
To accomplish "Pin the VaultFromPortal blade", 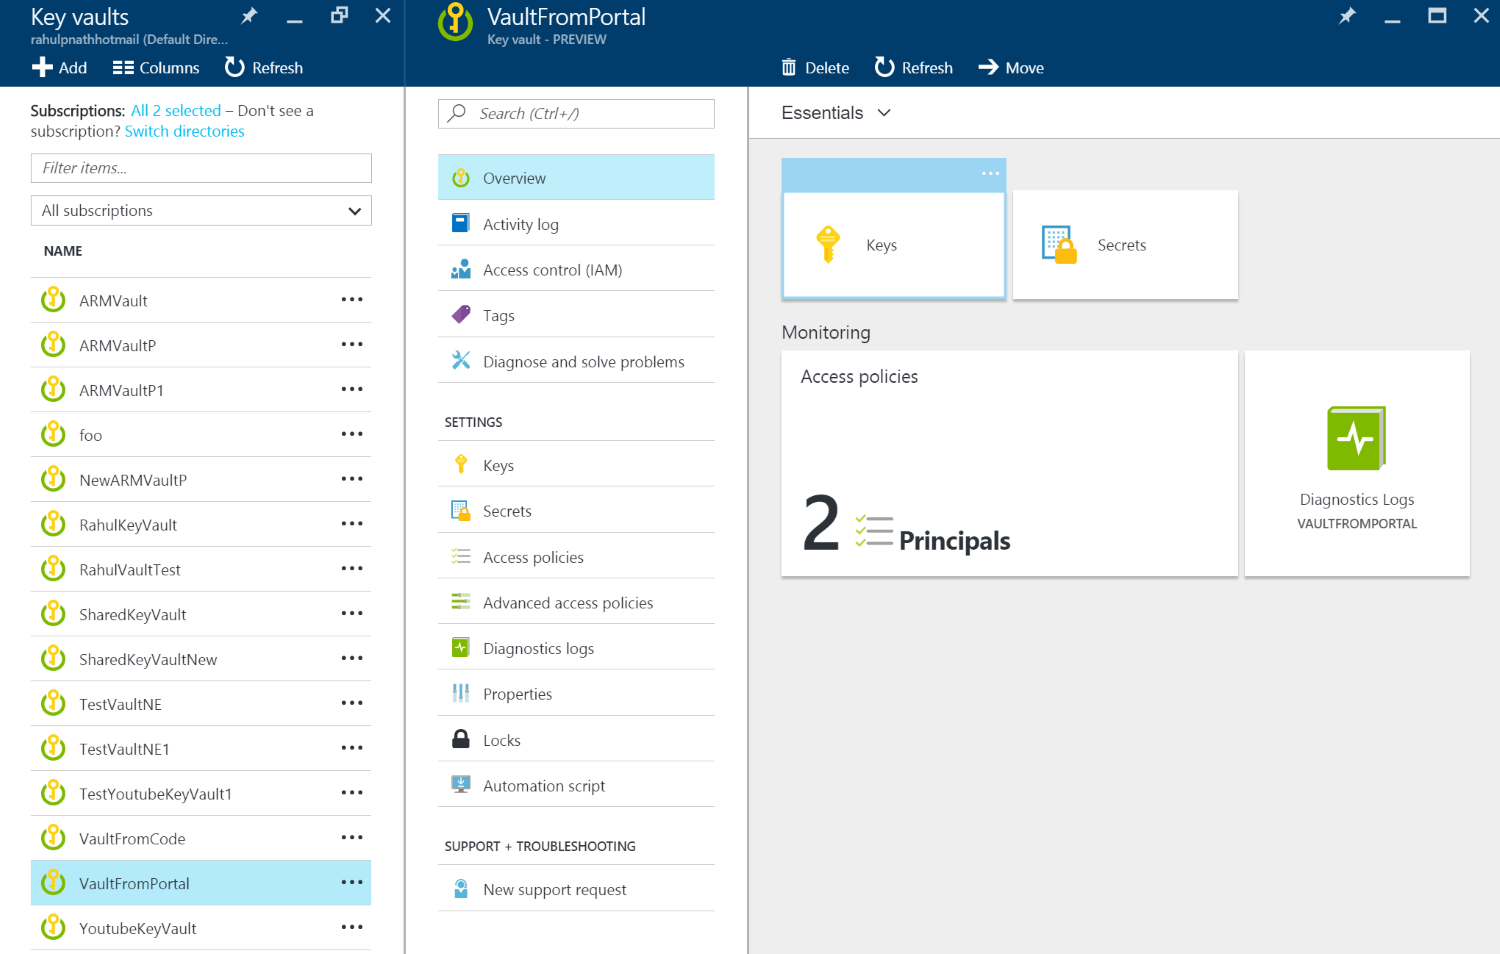I will click(1347, 15).
